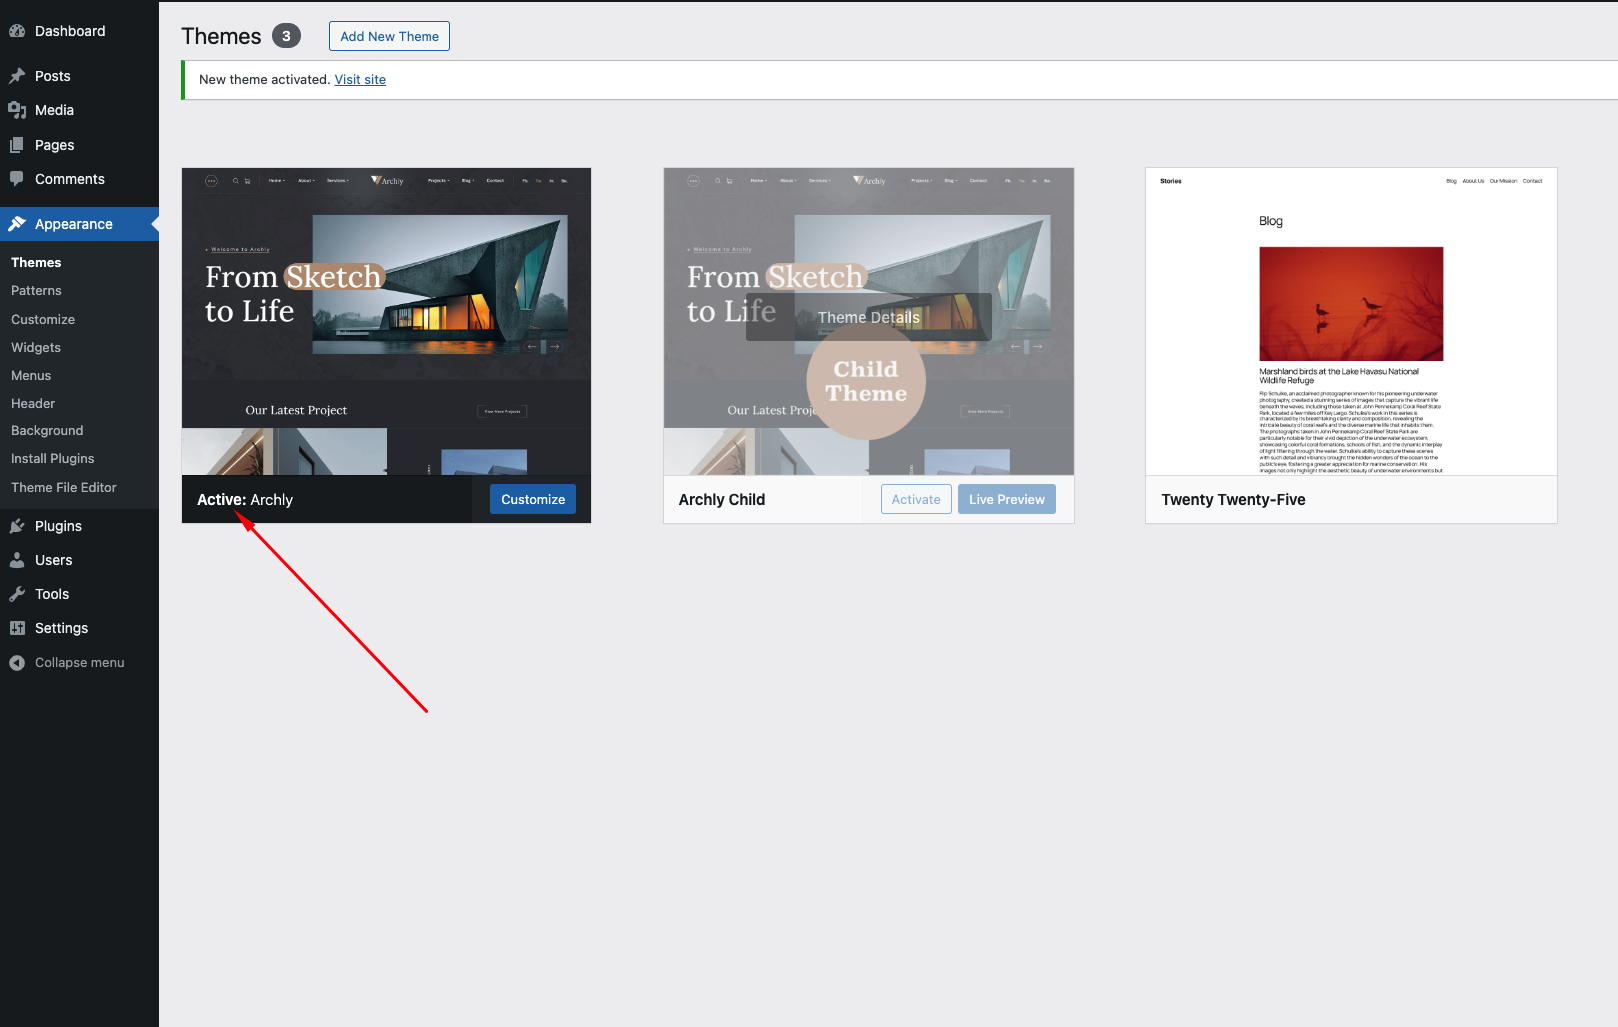This screenshot has height=1027, width=1618.
Task: Click the Posts pushpin icon
Action: pyautogui.click(x=17, y=76)
